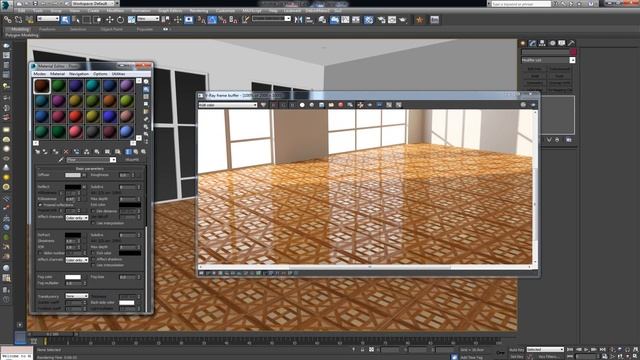
Task: Open the Customize menu
Action: pyautogui.click(x=225, y=11)
